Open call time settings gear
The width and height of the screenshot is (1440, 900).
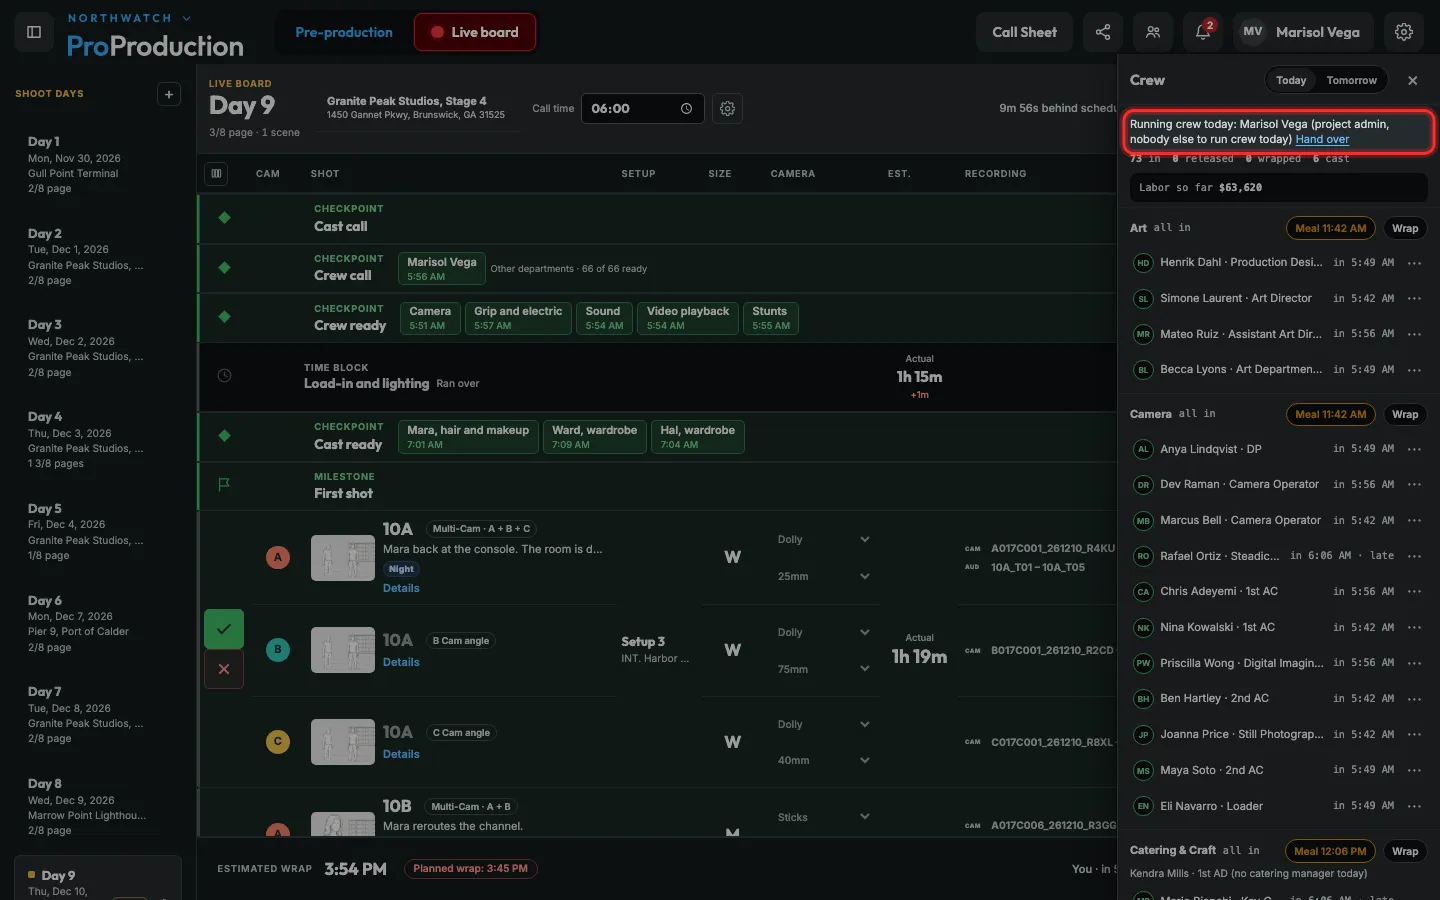(x=728, y=108)
